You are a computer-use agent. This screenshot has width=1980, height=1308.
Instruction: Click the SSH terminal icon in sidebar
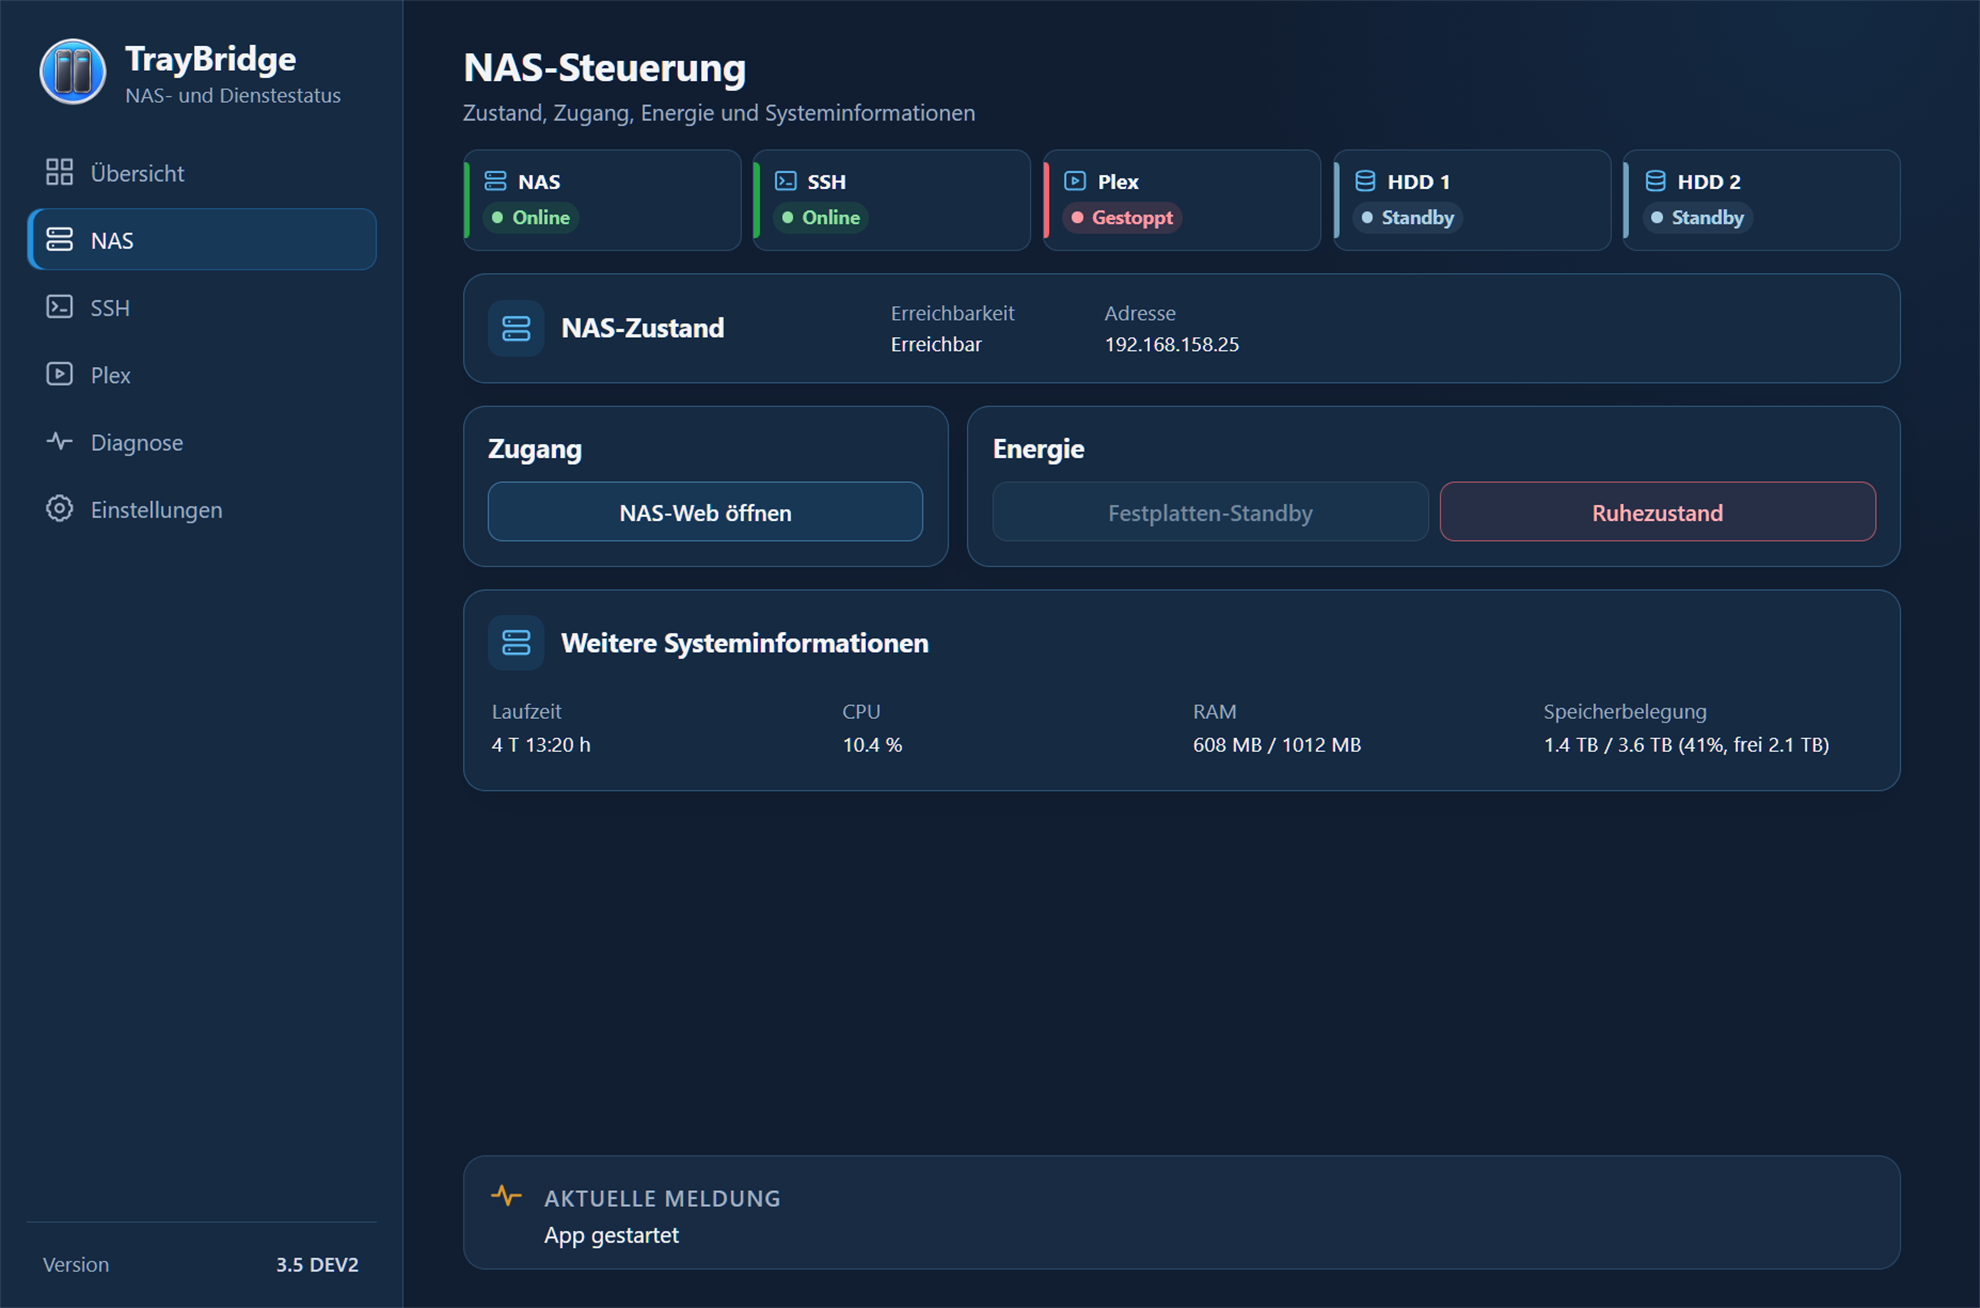(x=59, y=307)
